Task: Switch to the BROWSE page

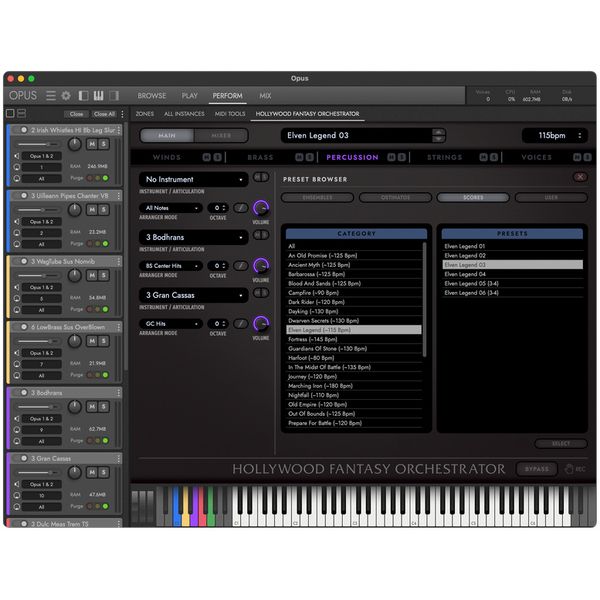Action: (152, 96)
